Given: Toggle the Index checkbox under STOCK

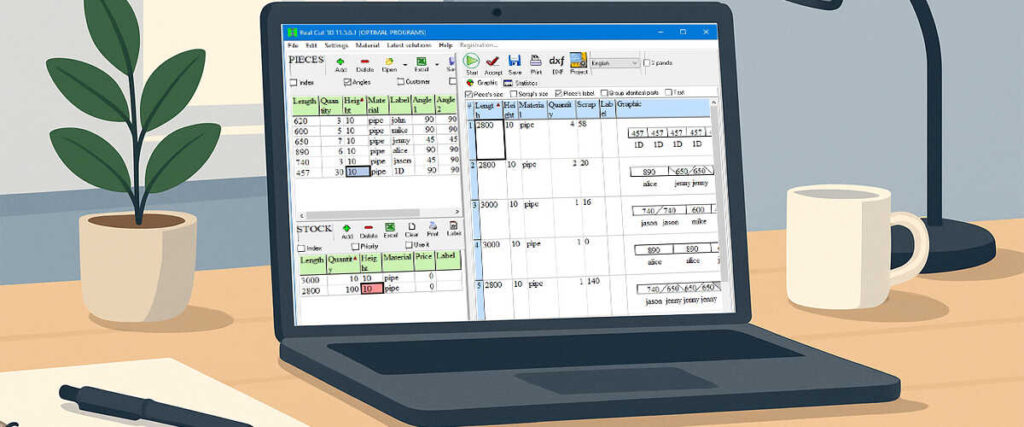Looking at the screenshot, I should coord(300,248).
